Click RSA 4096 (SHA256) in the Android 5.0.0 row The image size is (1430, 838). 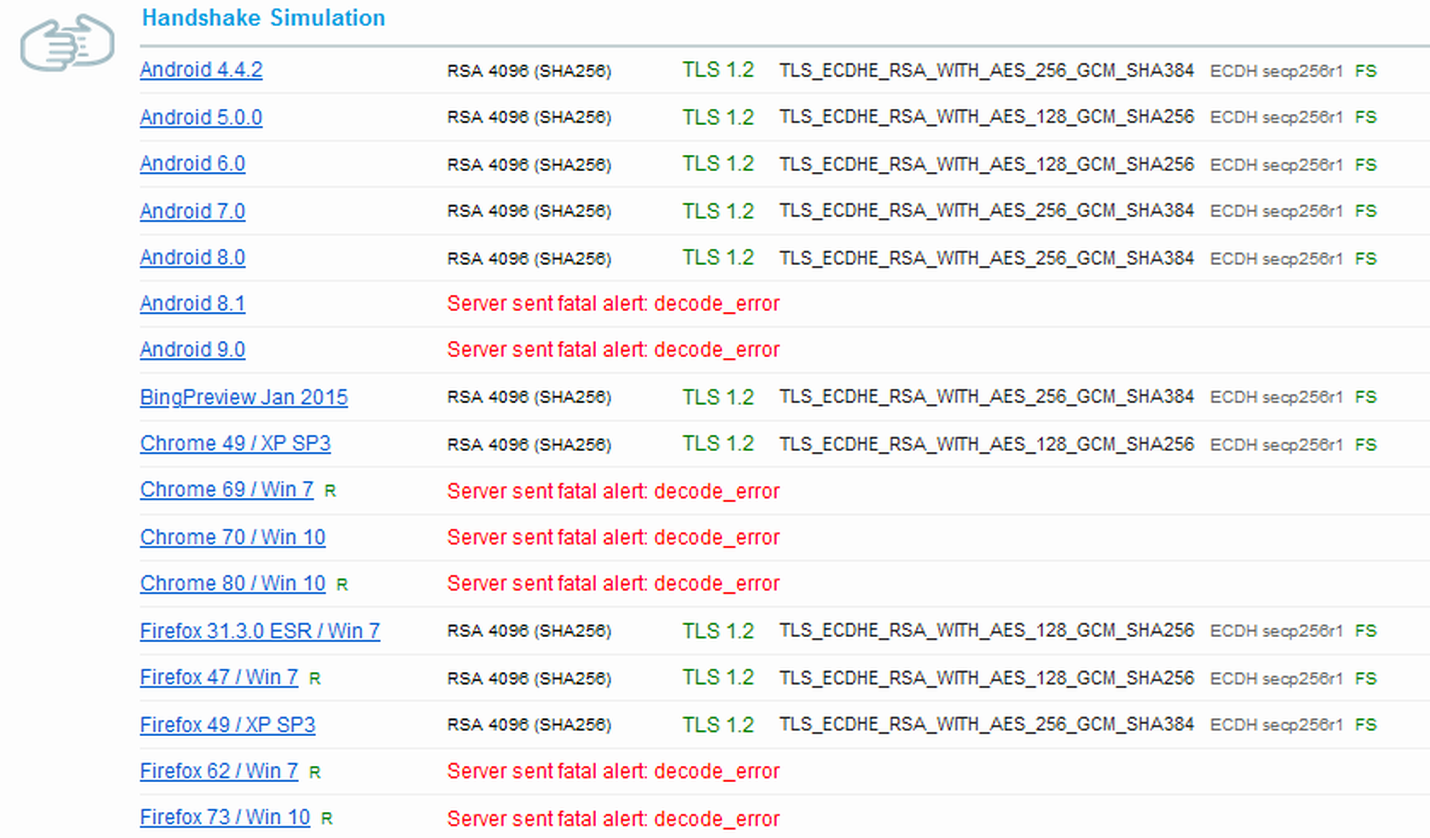coord(529,118)
